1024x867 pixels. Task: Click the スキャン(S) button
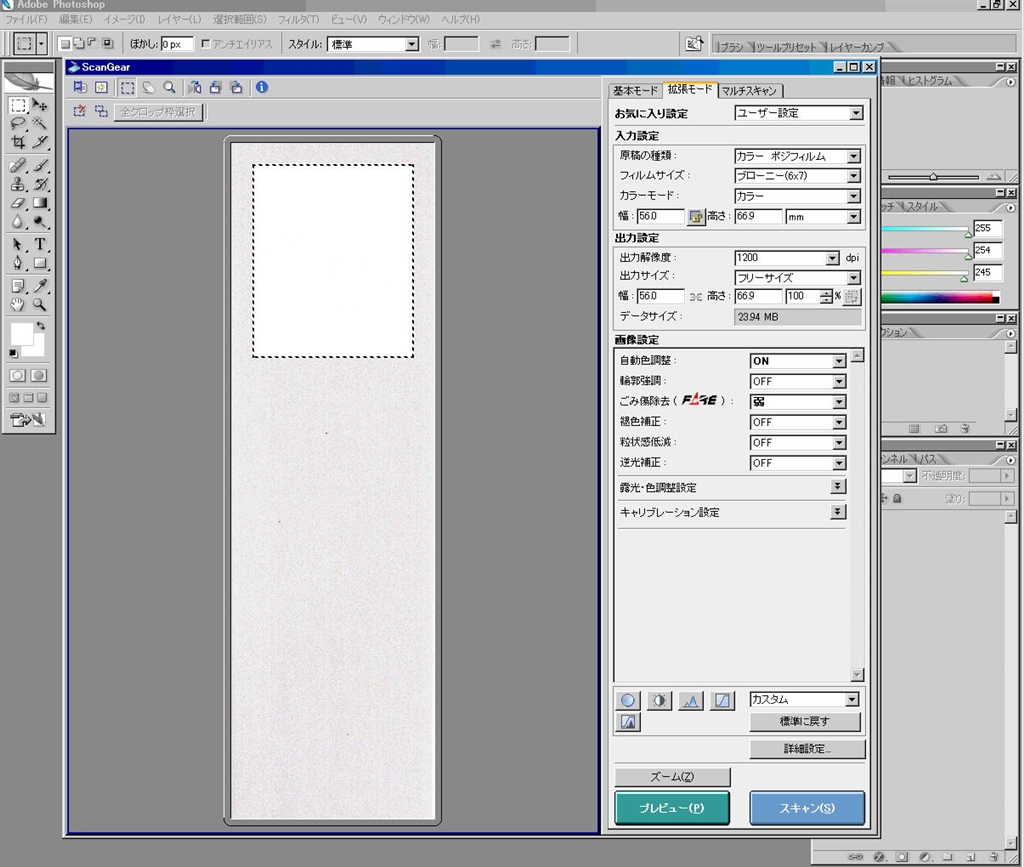tap(806, 808)
